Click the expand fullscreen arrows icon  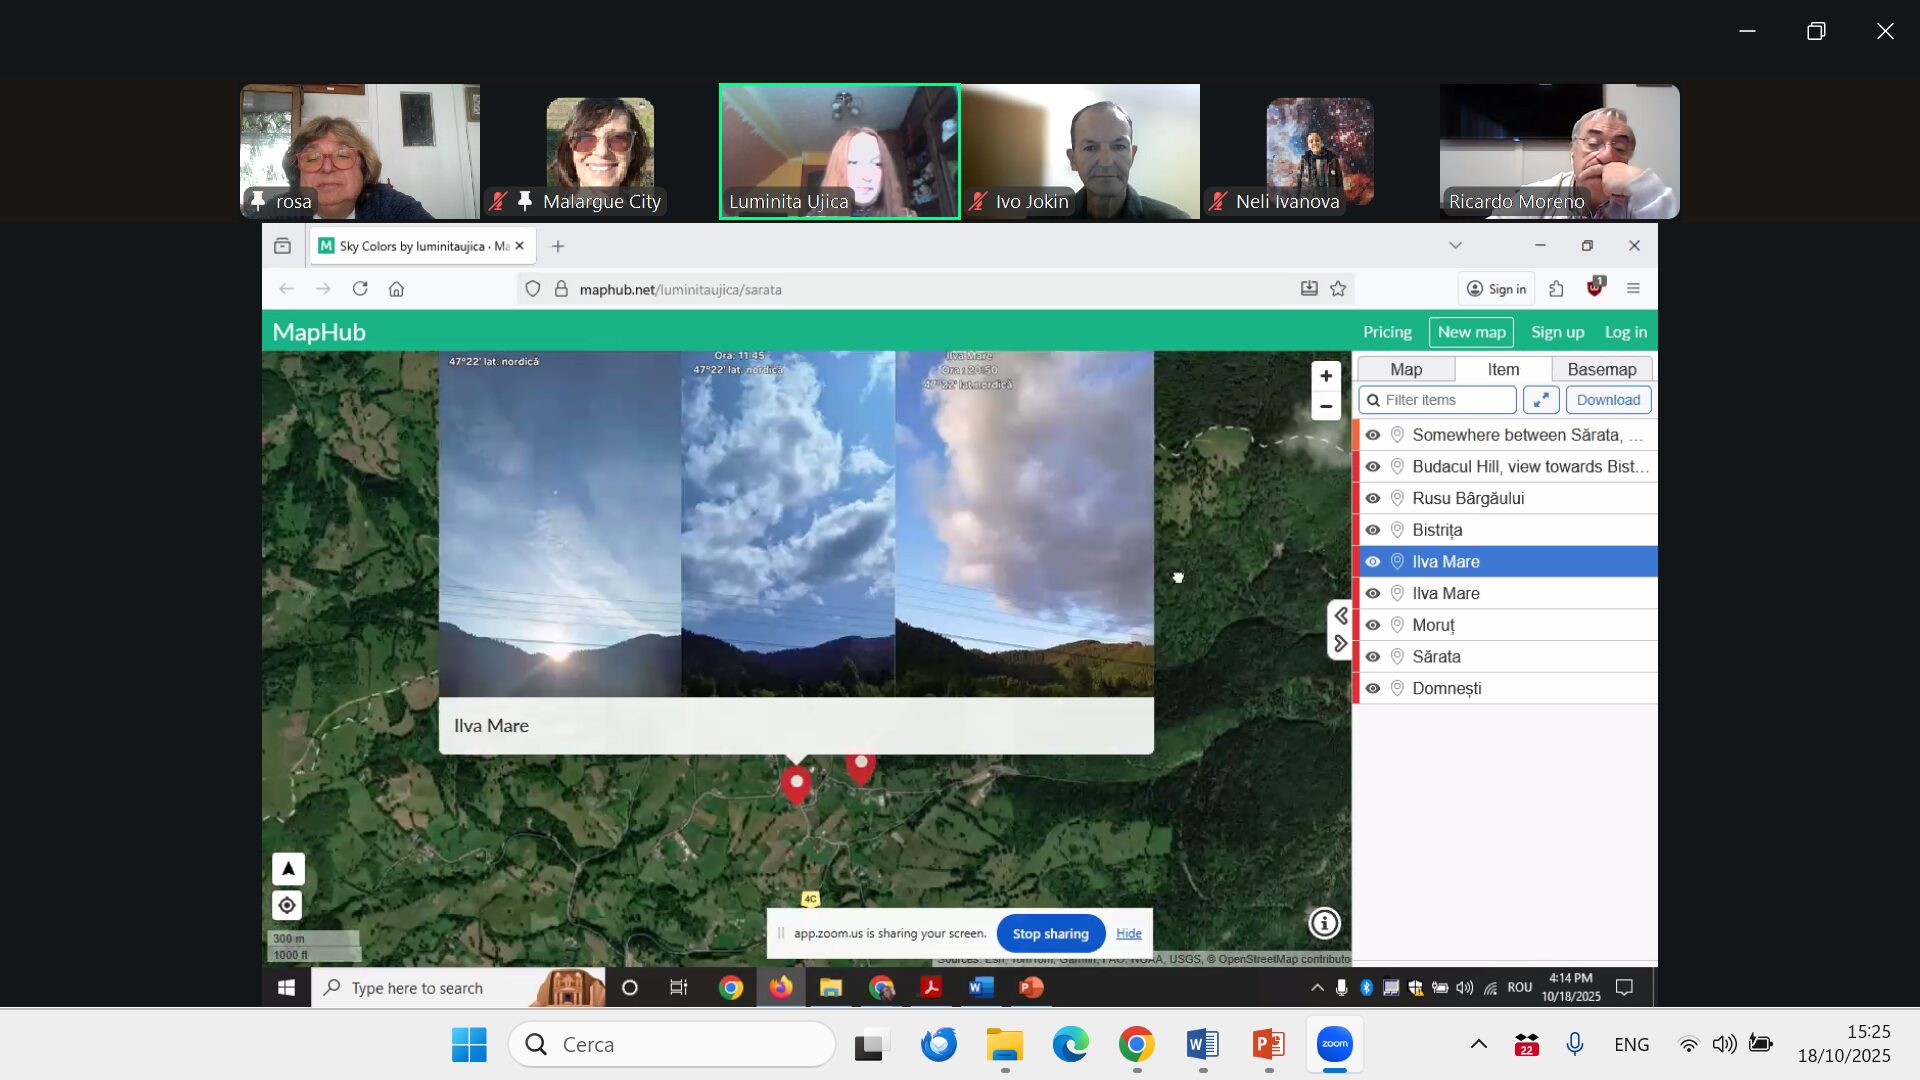tap(1541, 400)
